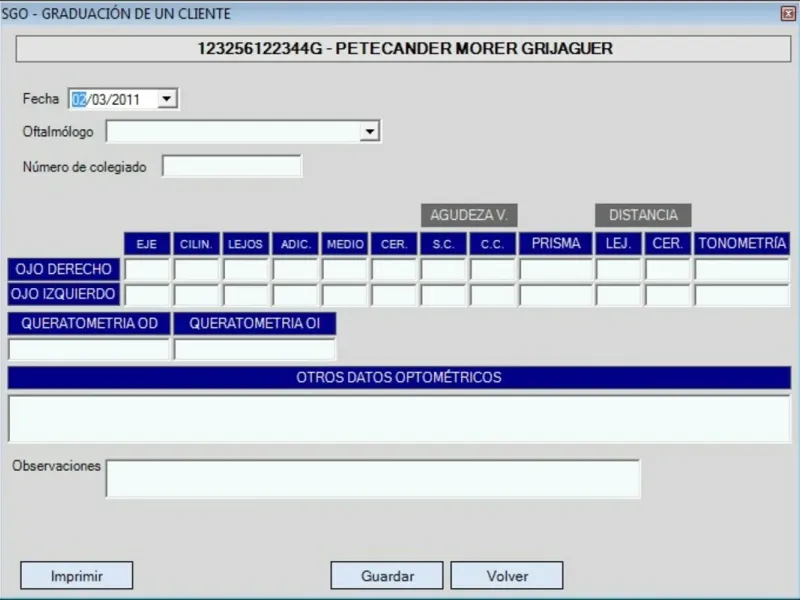Click the CILIN. column header
This screenshot has height=600, width=800.
tap(196, 244)
